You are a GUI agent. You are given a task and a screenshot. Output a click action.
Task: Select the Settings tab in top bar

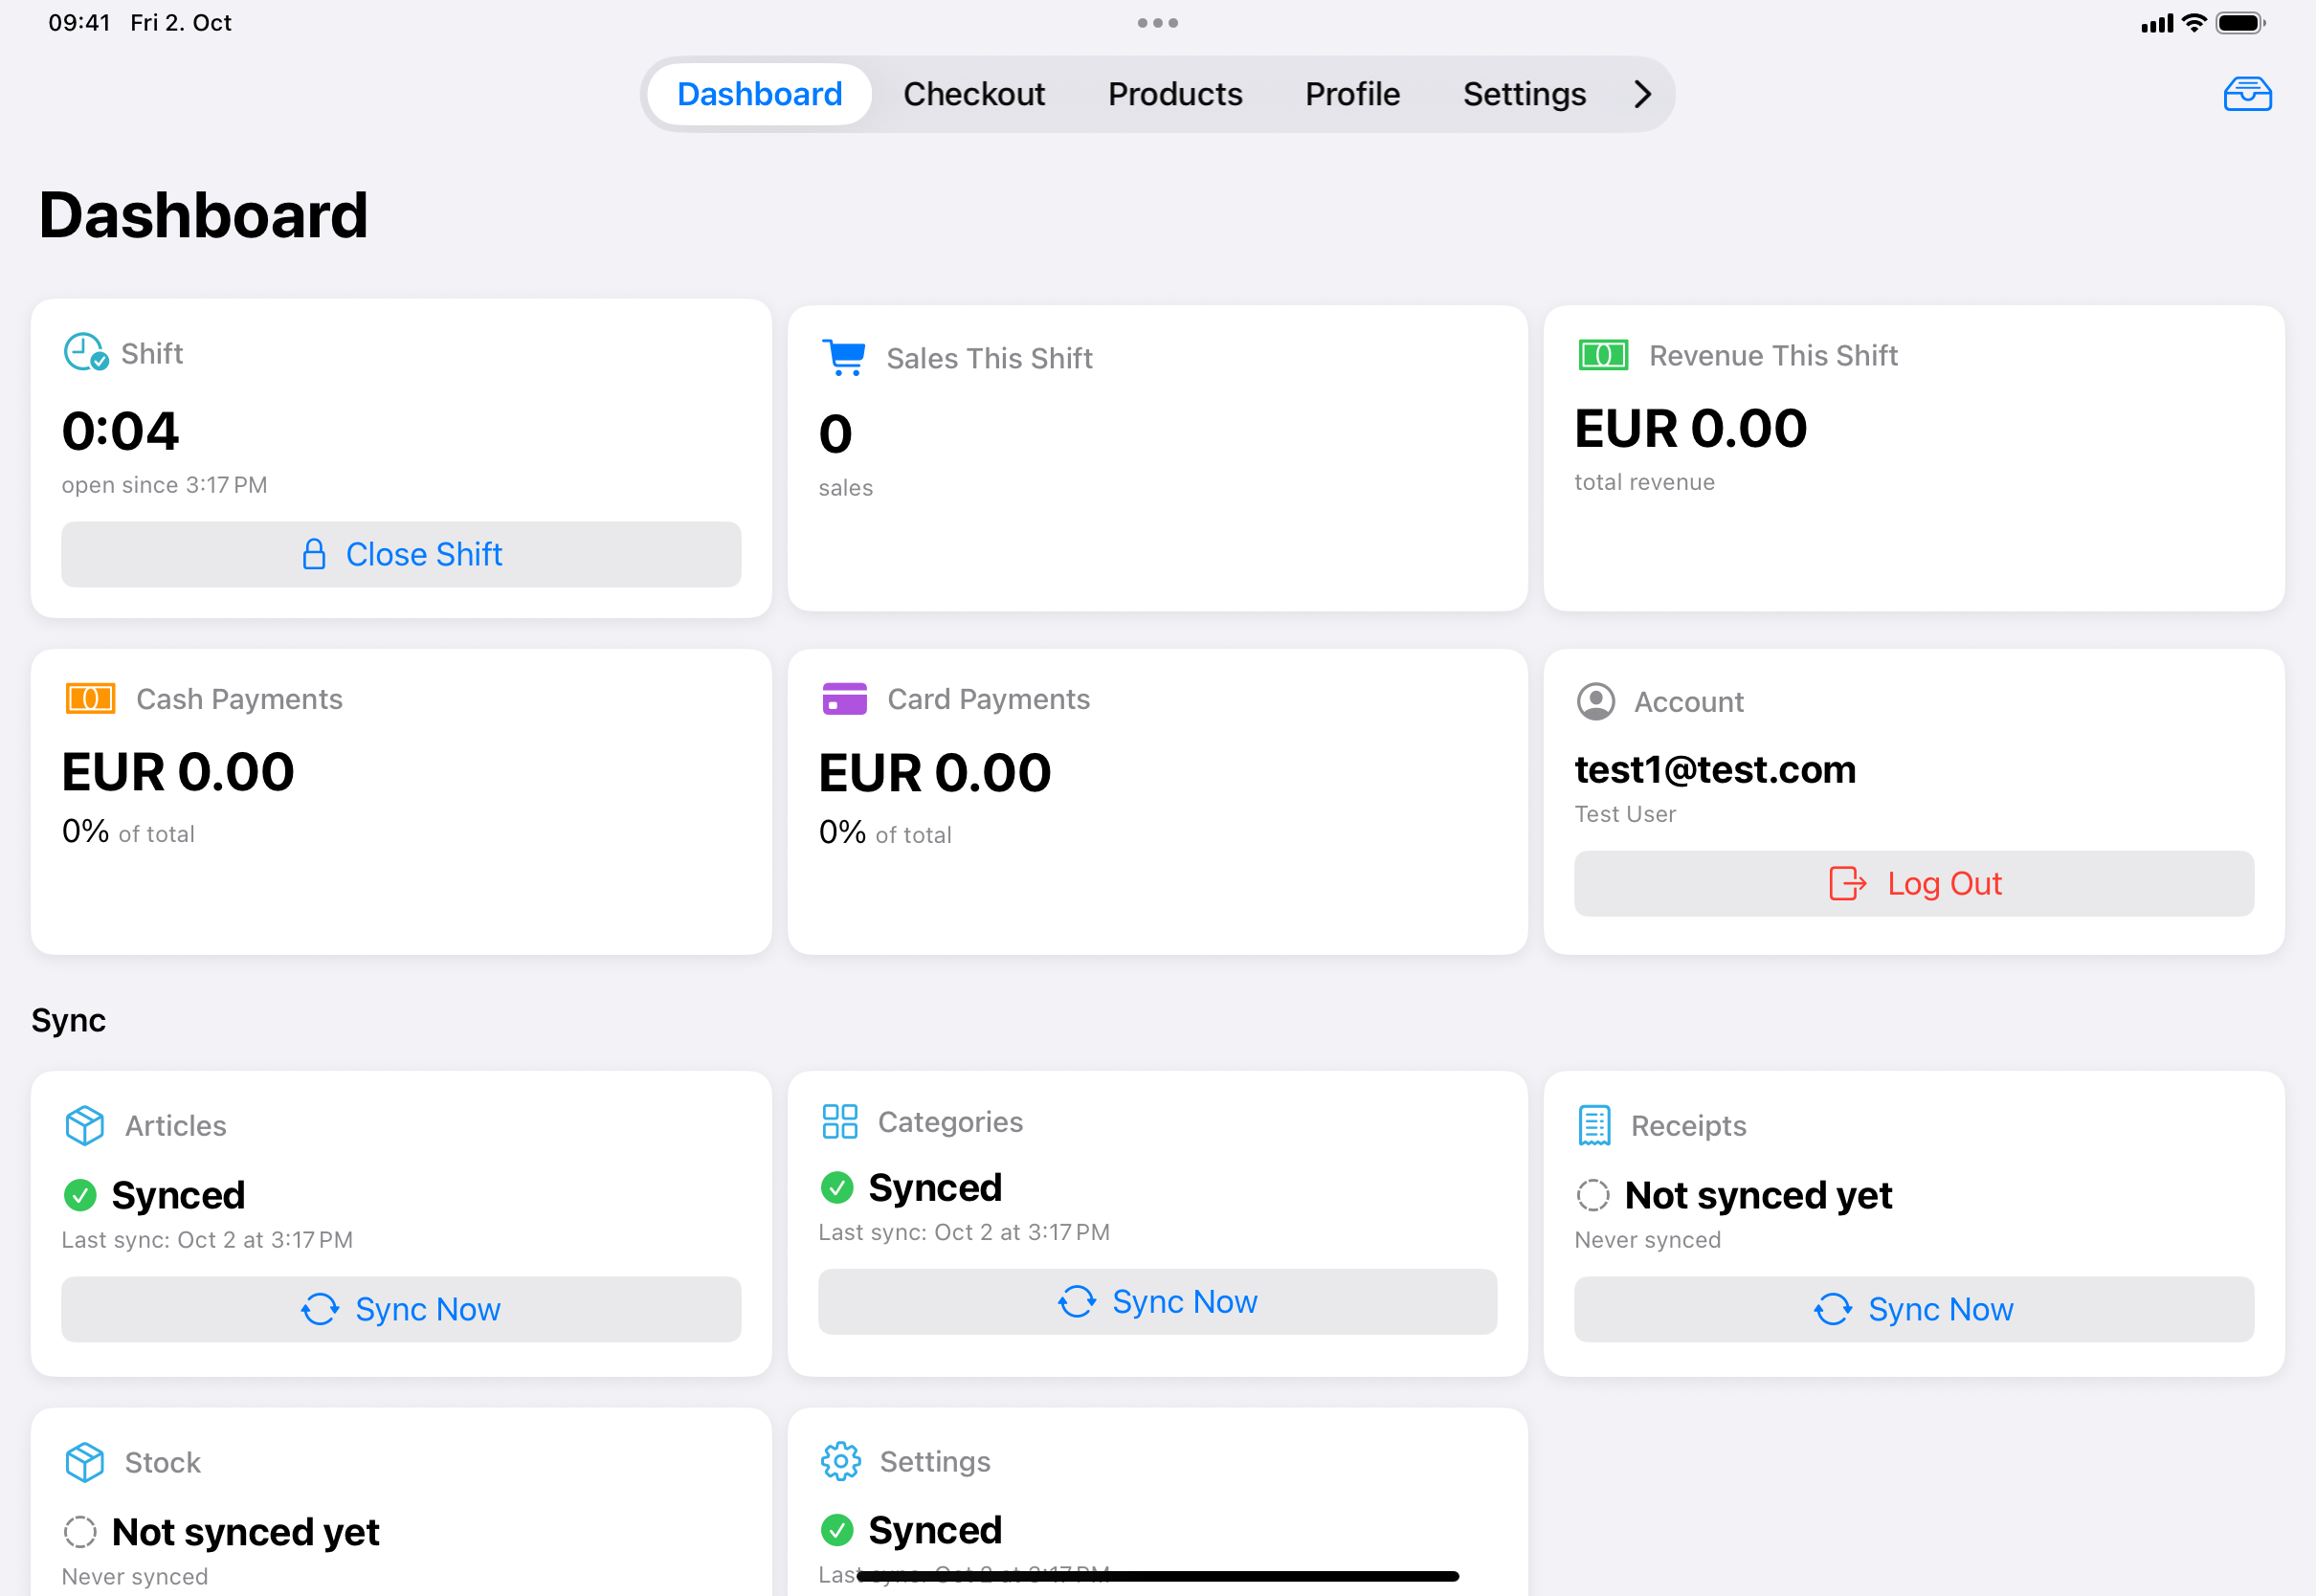pos(1524,94)
